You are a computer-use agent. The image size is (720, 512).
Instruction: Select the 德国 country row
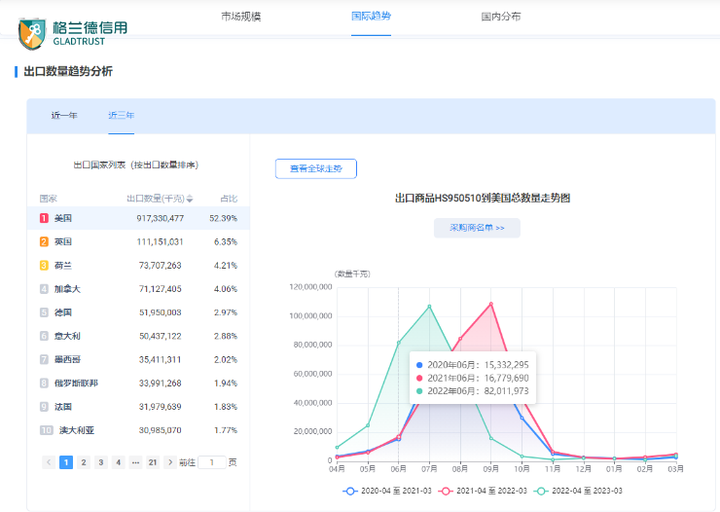tap(138, 312)
